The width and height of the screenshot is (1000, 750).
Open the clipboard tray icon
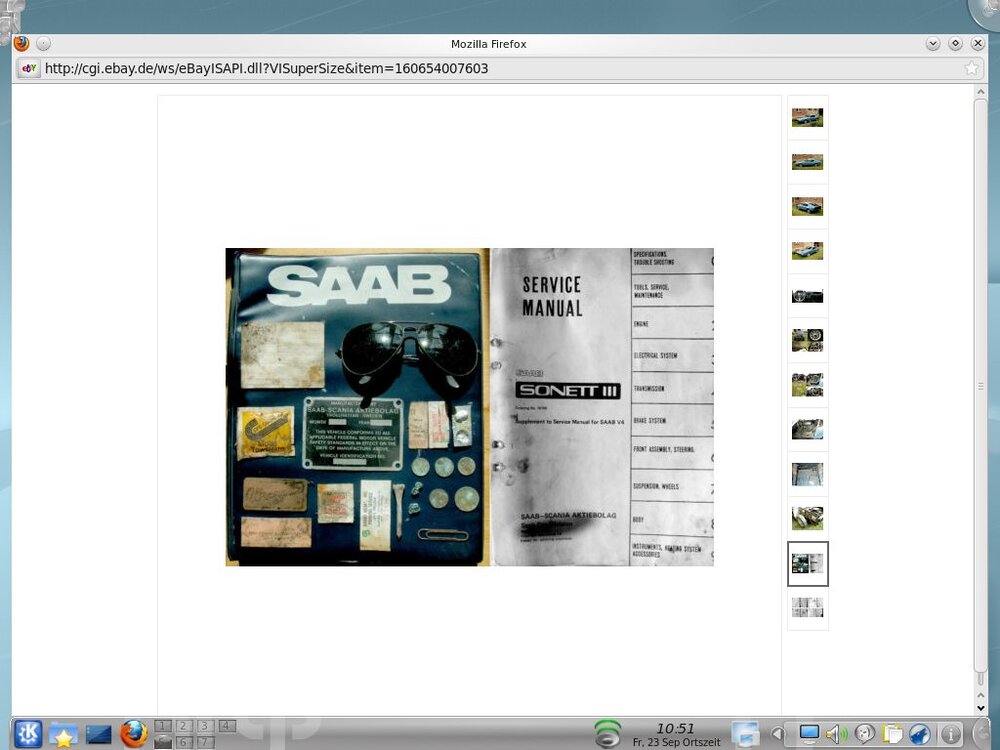pos(893,734)
